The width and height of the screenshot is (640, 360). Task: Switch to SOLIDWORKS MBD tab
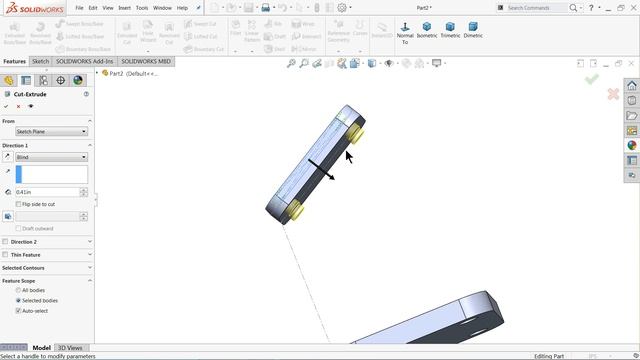click(146, 61)
